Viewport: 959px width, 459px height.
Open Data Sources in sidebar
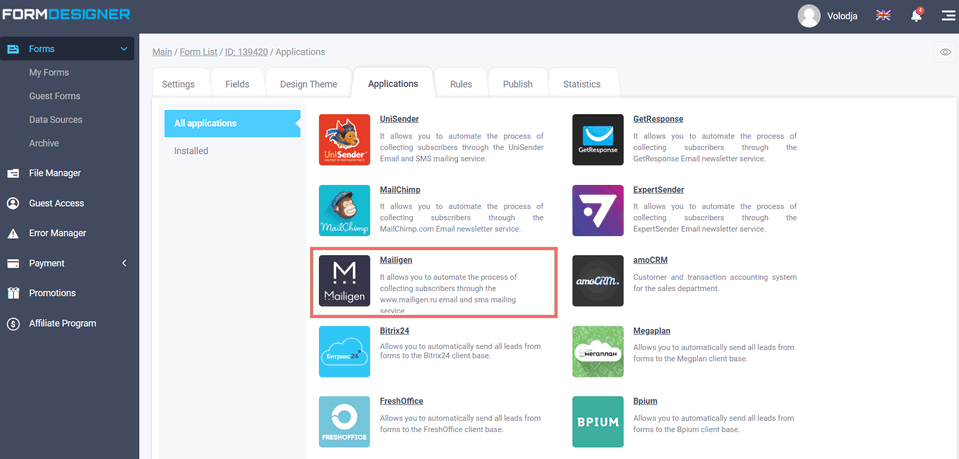tap(56, 120)
